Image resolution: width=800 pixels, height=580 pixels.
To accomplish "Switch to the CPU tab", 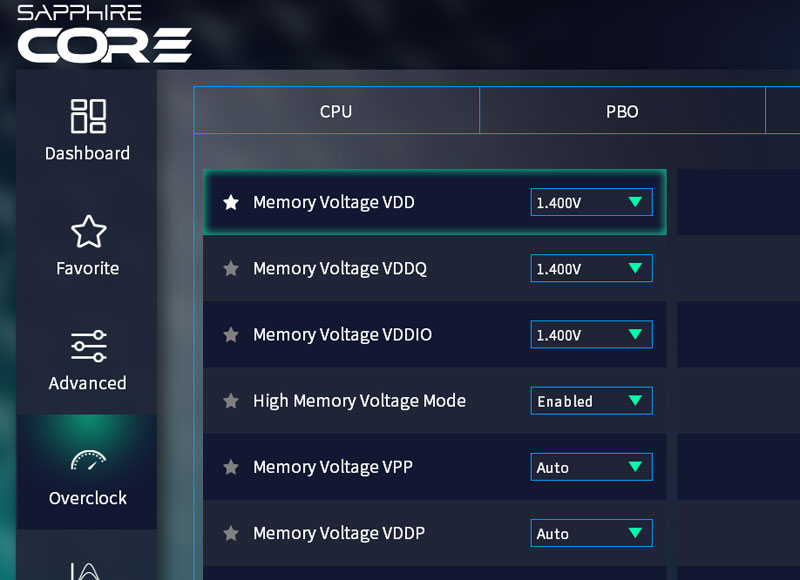I will point(336,111).
